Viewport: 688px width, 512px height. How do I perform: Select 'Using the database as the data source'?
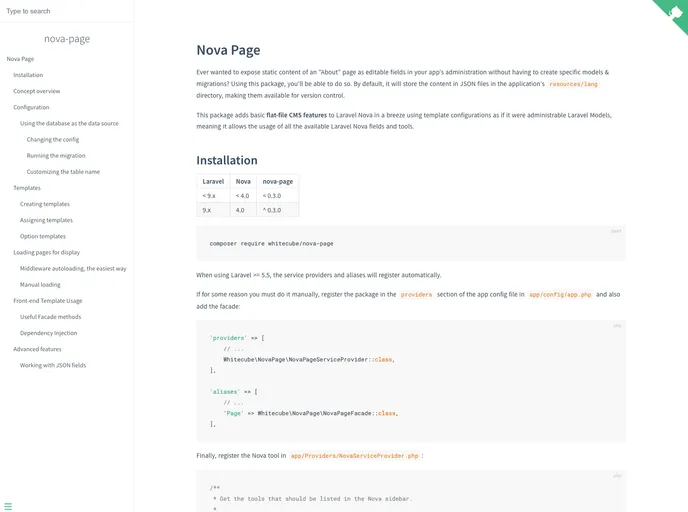(x=69, y=123)
